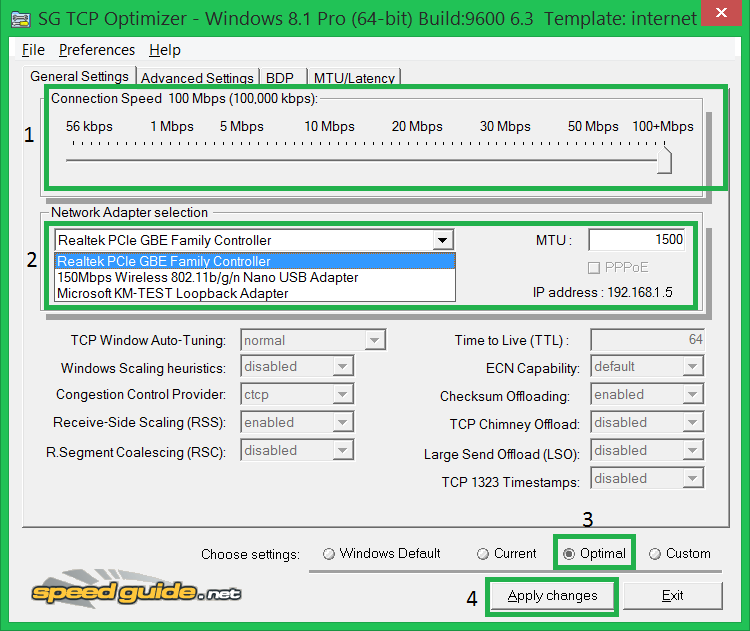Select the Optimal settings radio button

tap(569, 554)
